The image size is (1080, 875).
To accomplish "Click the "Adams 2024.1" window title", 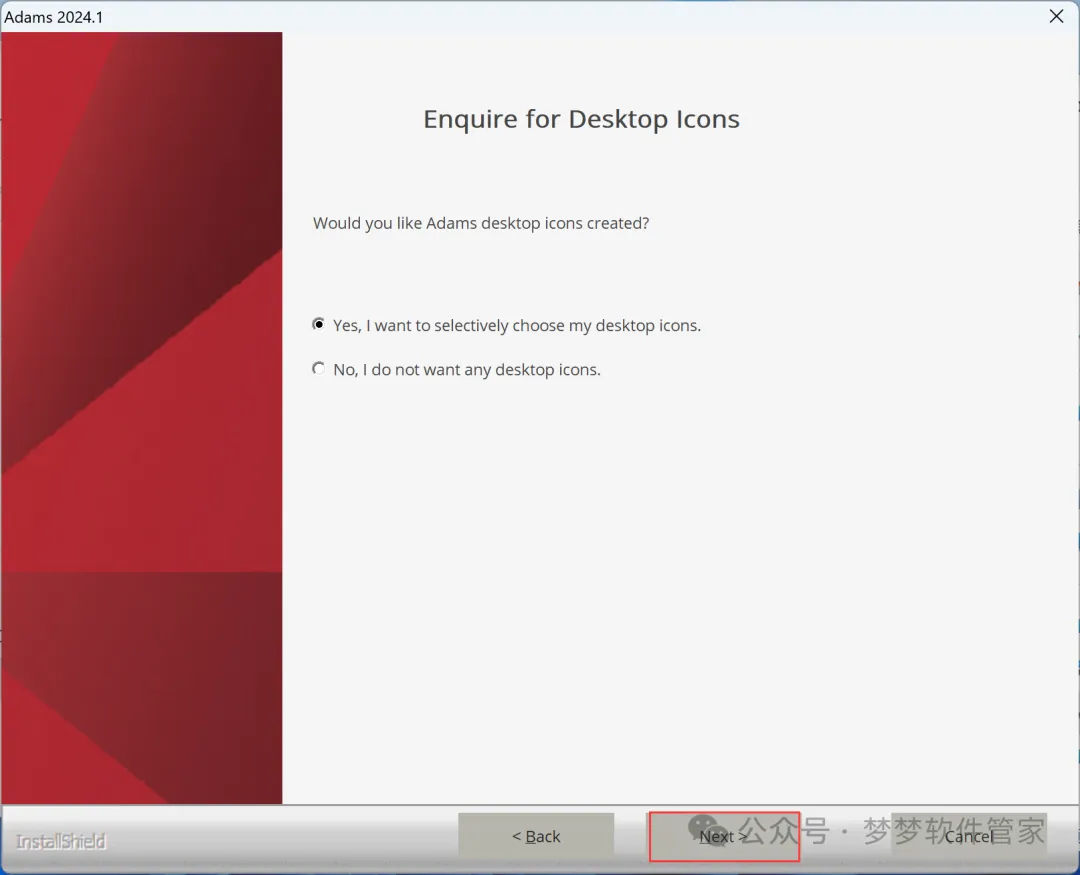I will pos(54,17).
